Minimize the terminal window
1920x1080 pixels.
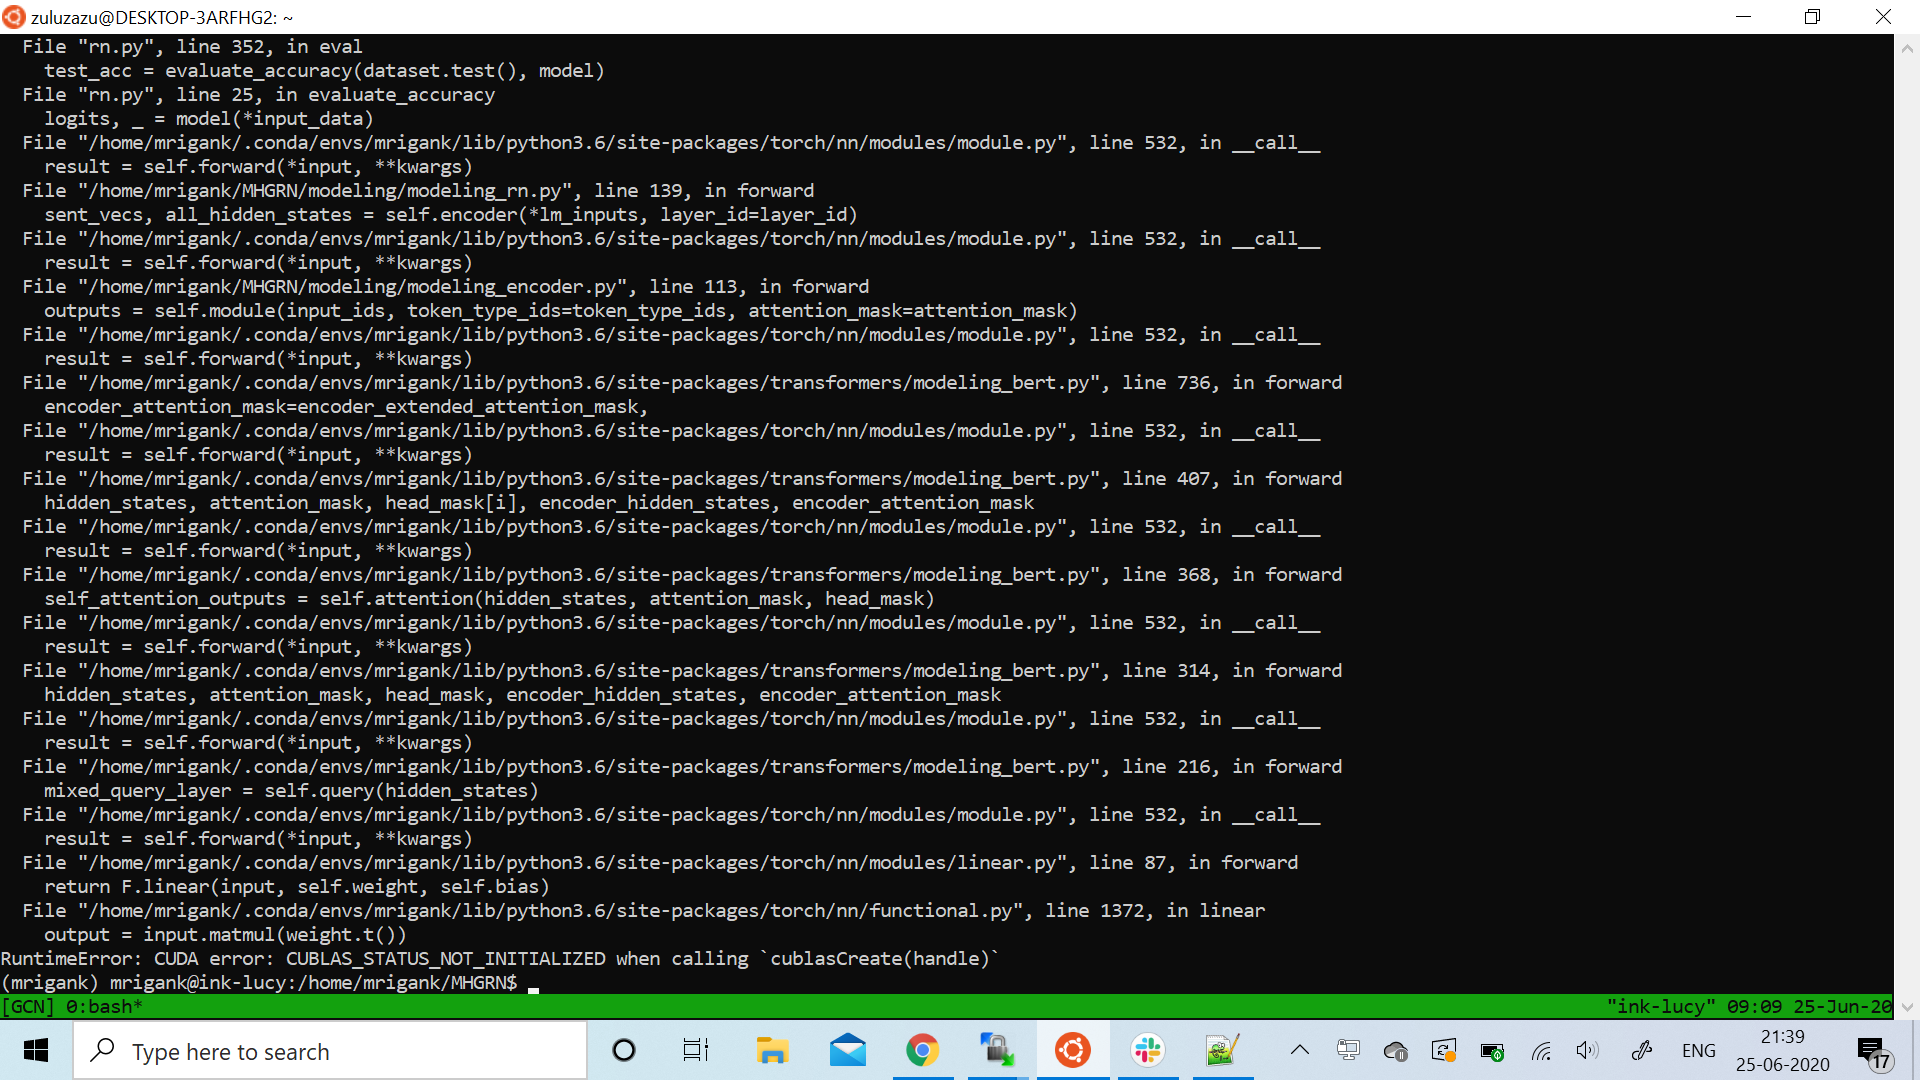tap(1743, 17)
